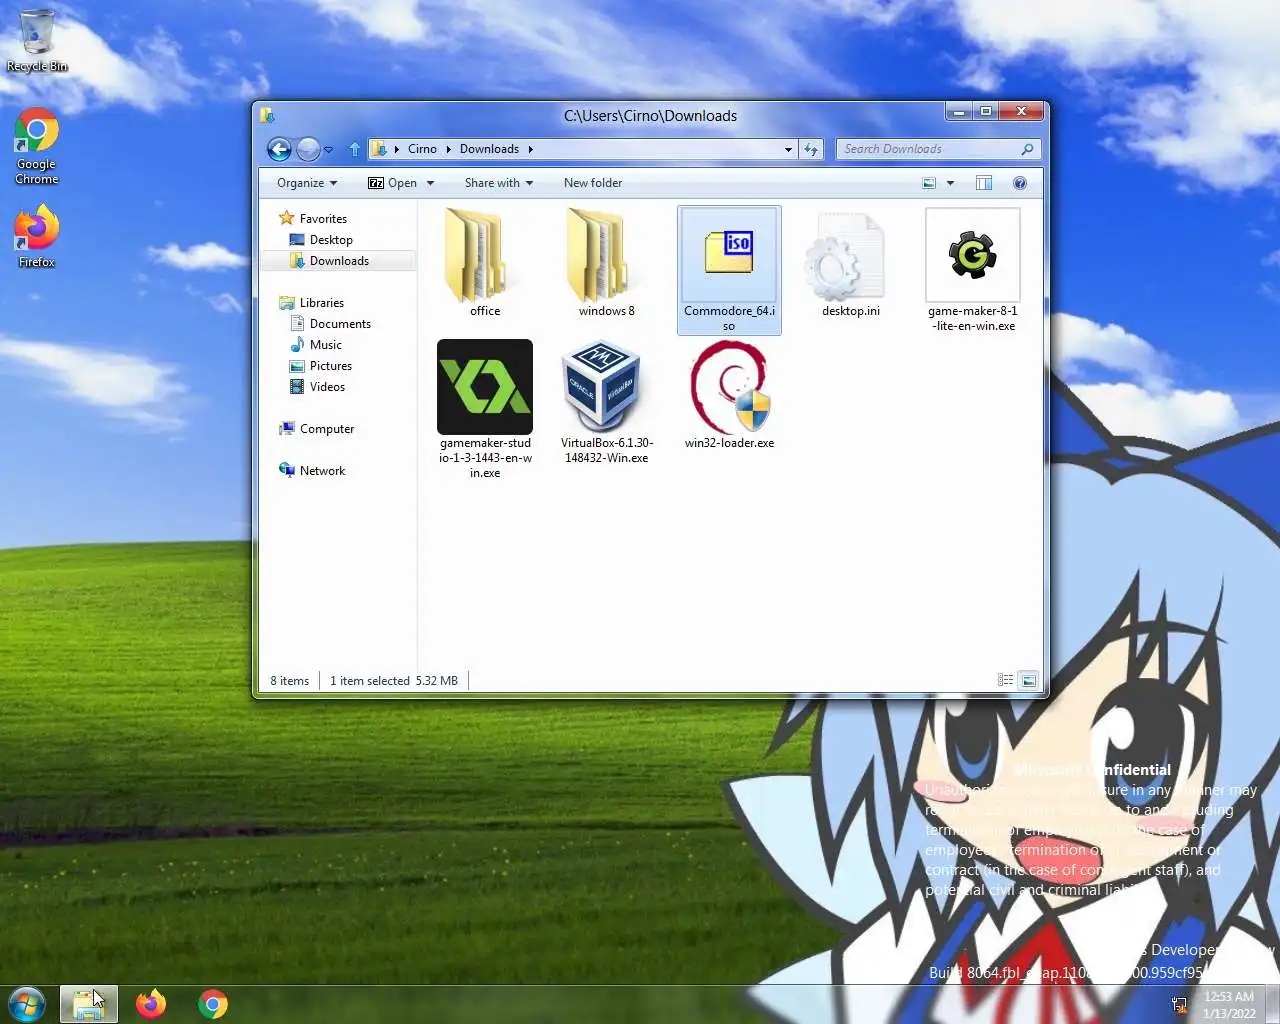Screen dimensions: 1280x1024
Task: Launch Chrome from the taskbar
Action: click(x=212, y=1004)
